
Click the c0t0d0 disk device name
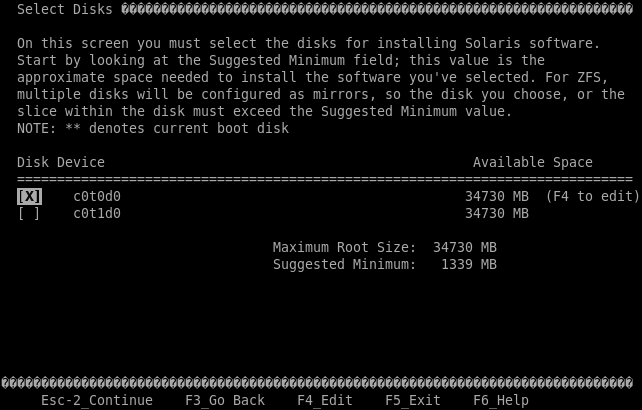[97, 197]
